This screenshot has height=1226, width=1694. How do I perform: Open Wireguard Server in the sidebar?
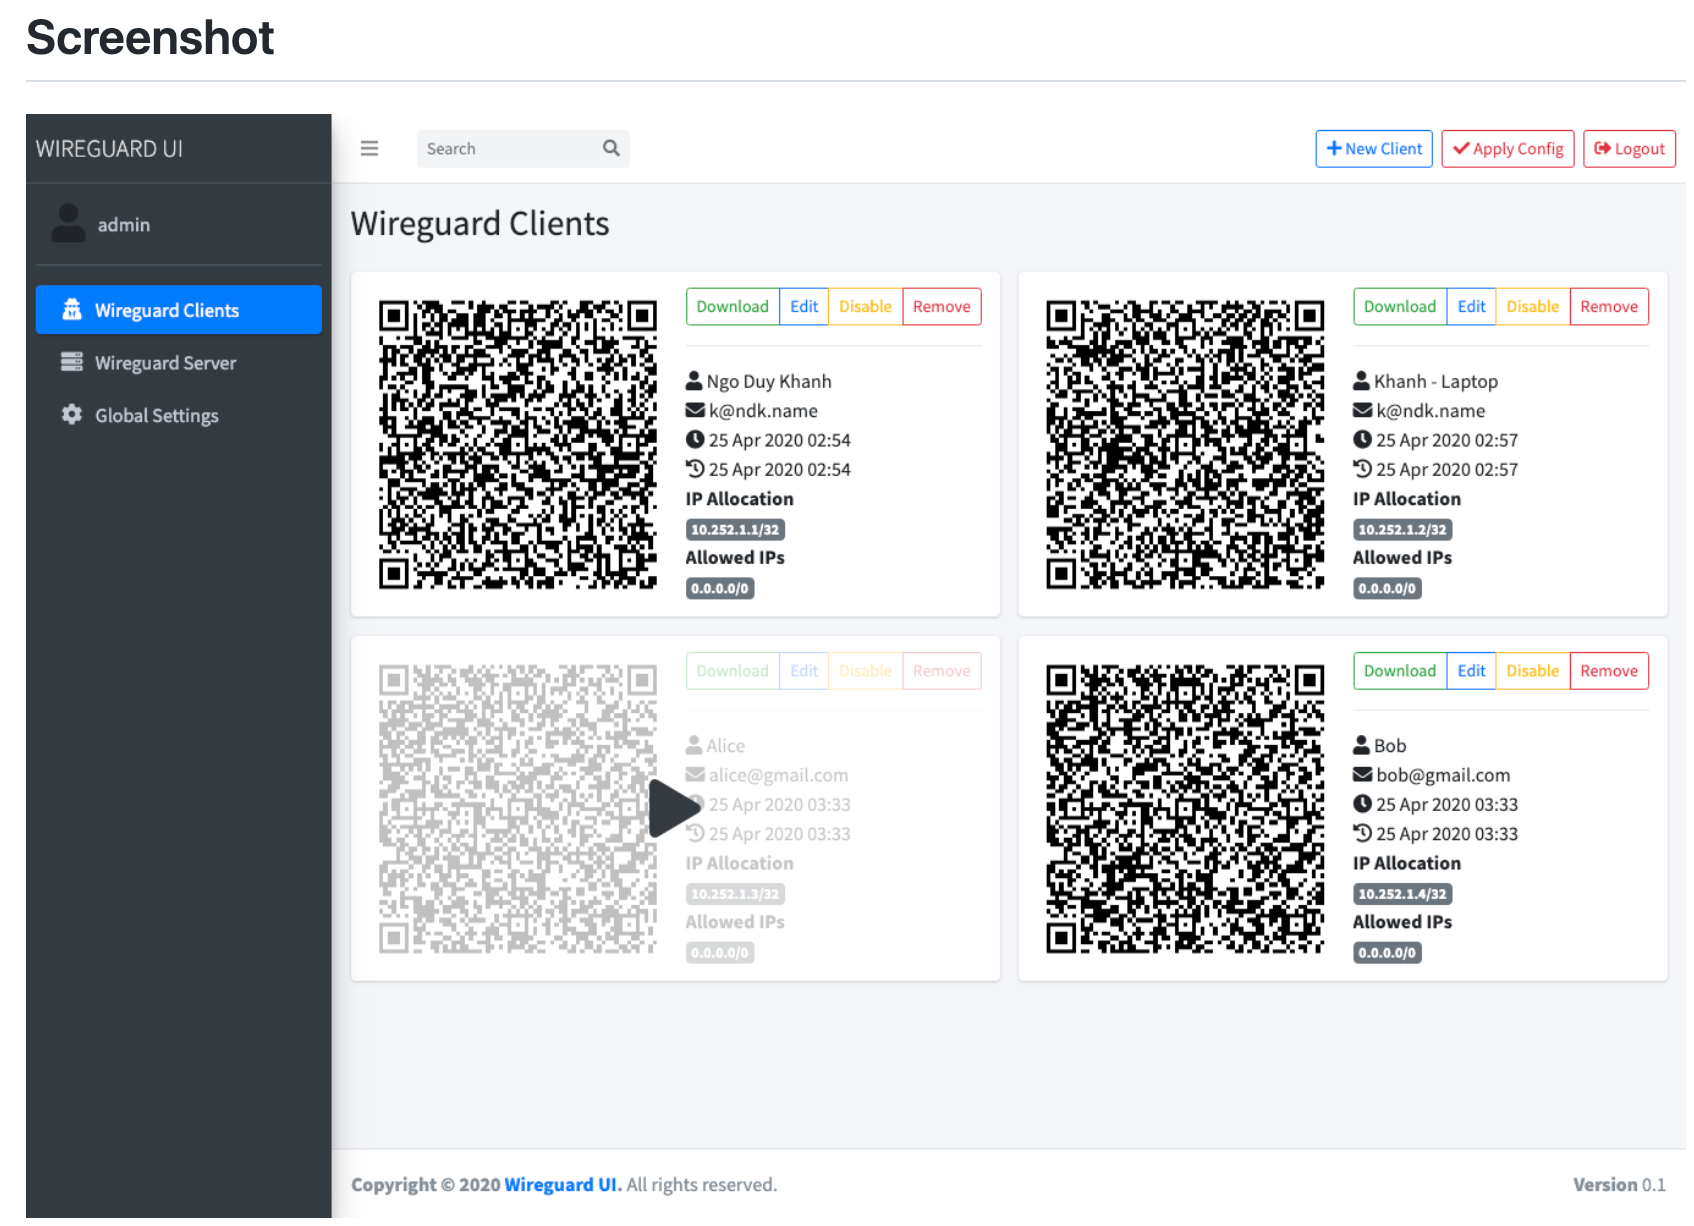[178, 362]
